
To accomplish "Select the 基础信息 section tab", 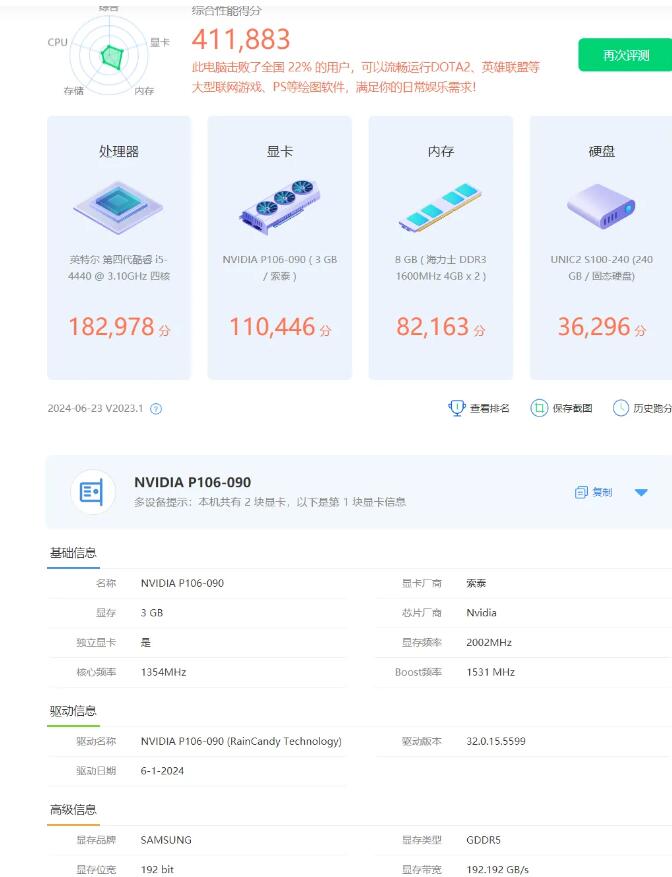I will coord(73,553).
